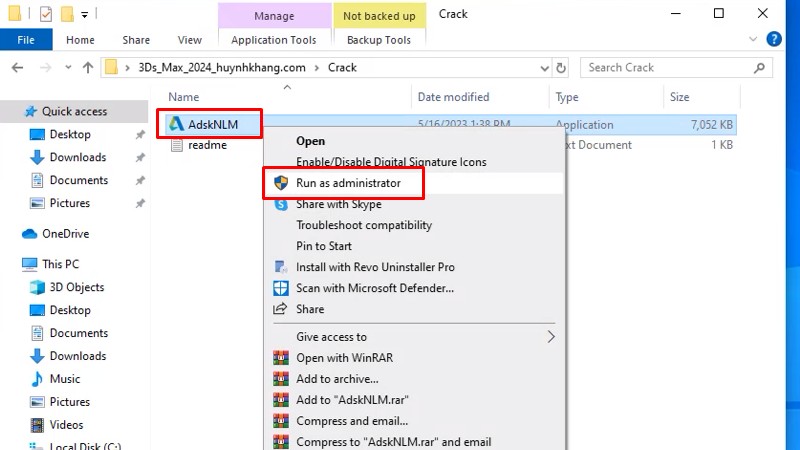This screenshot has width=800, height=450.
Task: Click the Microsoft Defender scan icon
Action: [281, 288]
